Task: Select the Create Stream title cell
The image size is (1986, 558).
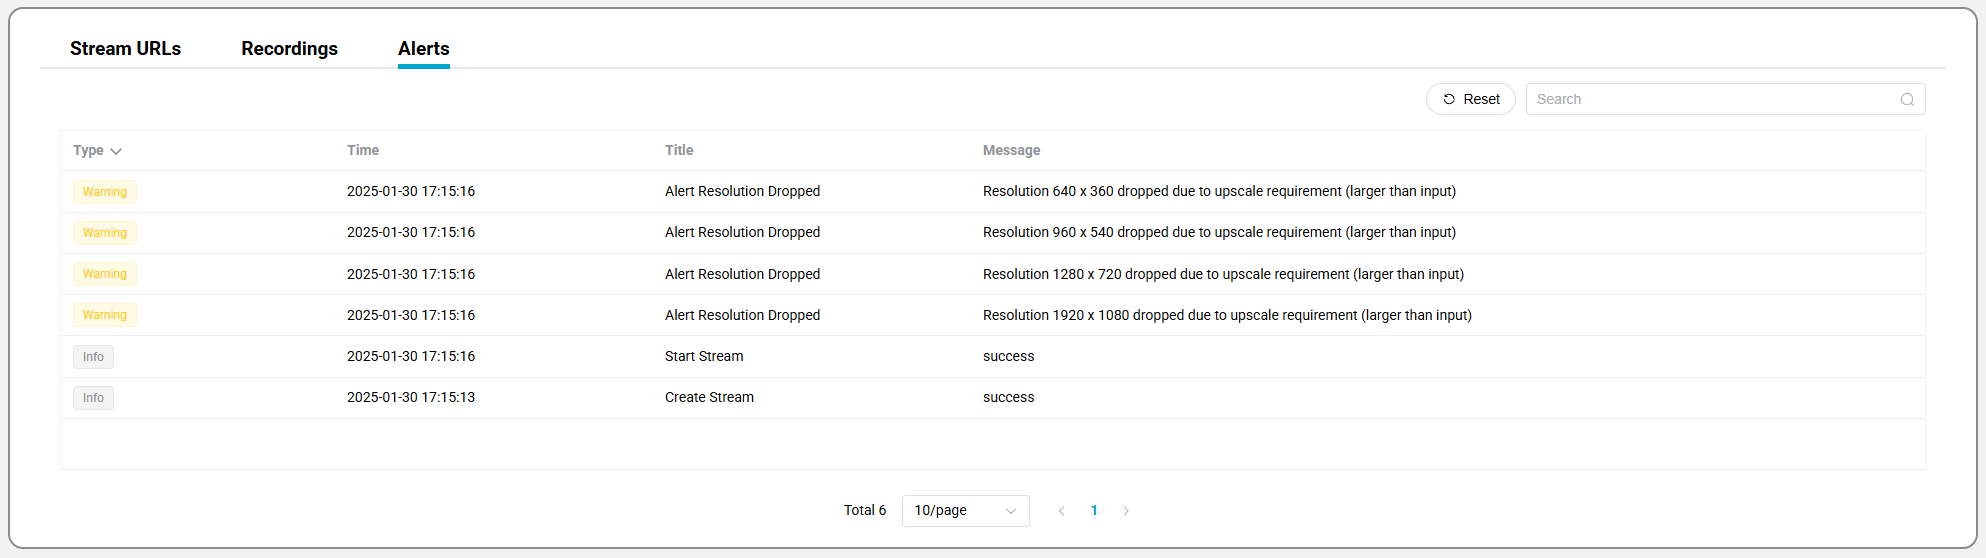Action: tap(709, 397)
